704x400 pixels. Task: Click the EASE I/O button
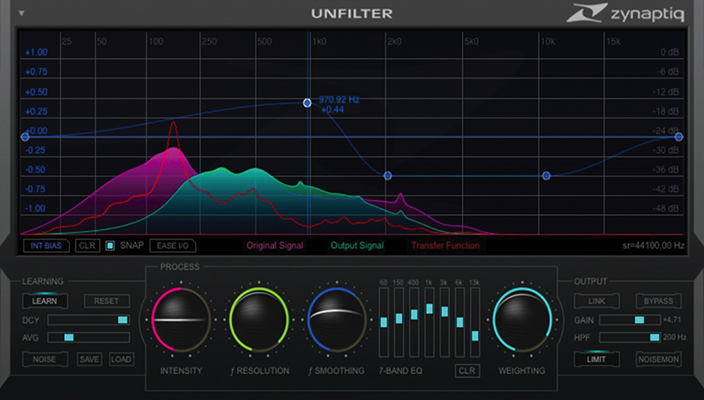pyautogui.click(x=173, y=245)
